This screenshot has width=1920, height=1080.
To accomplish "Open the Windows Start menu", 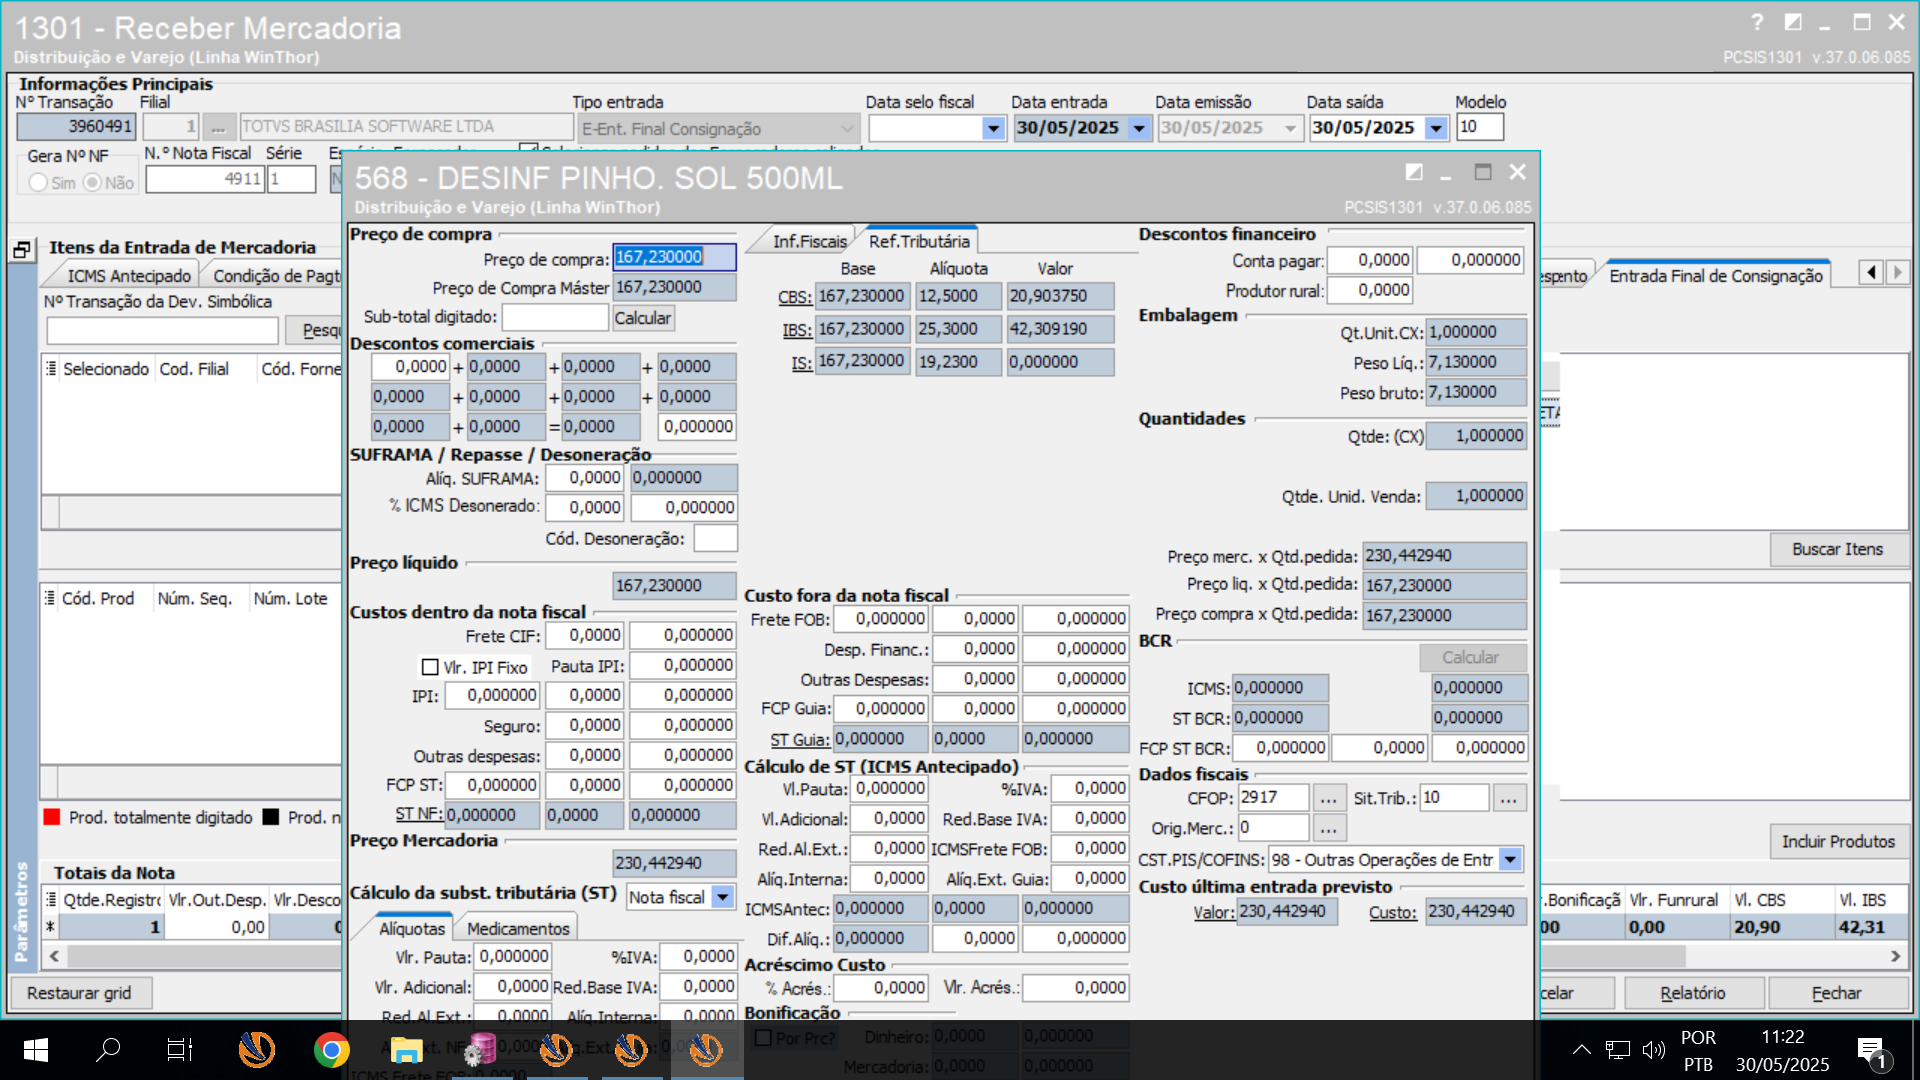I will (36, 1050).
